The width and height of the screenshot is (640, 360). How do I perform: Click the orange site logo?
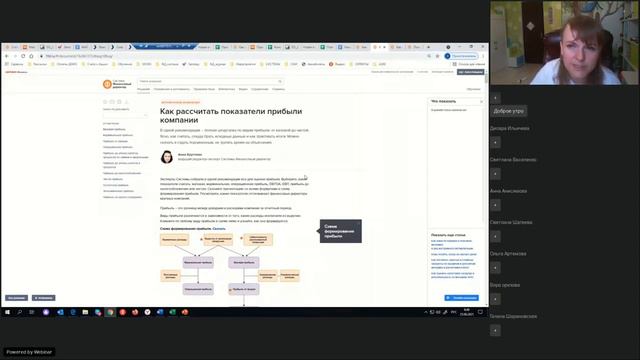(107, 84)
